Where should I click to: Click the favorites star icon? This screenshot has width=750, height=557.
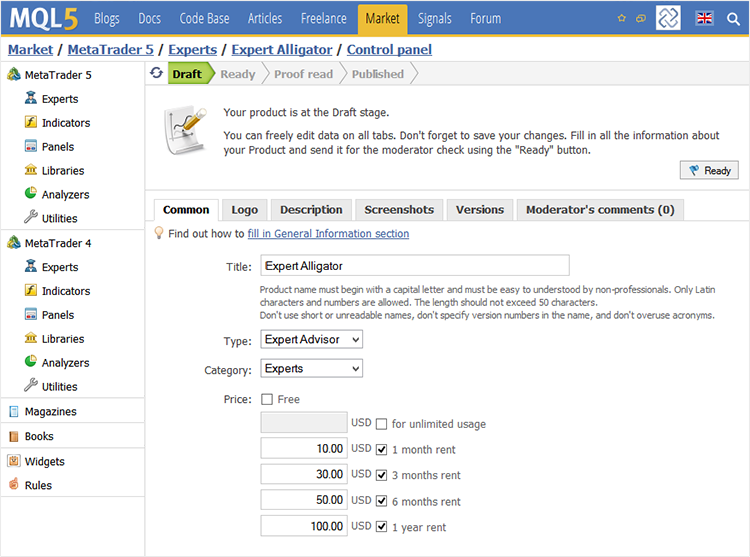coord(622,18)
